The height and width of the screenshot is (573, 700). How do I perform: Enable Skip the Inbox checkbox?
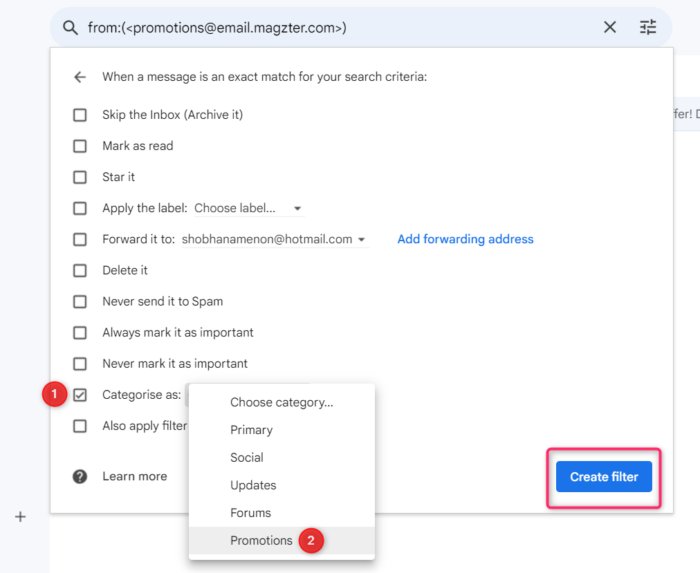(x=80, y=115)
